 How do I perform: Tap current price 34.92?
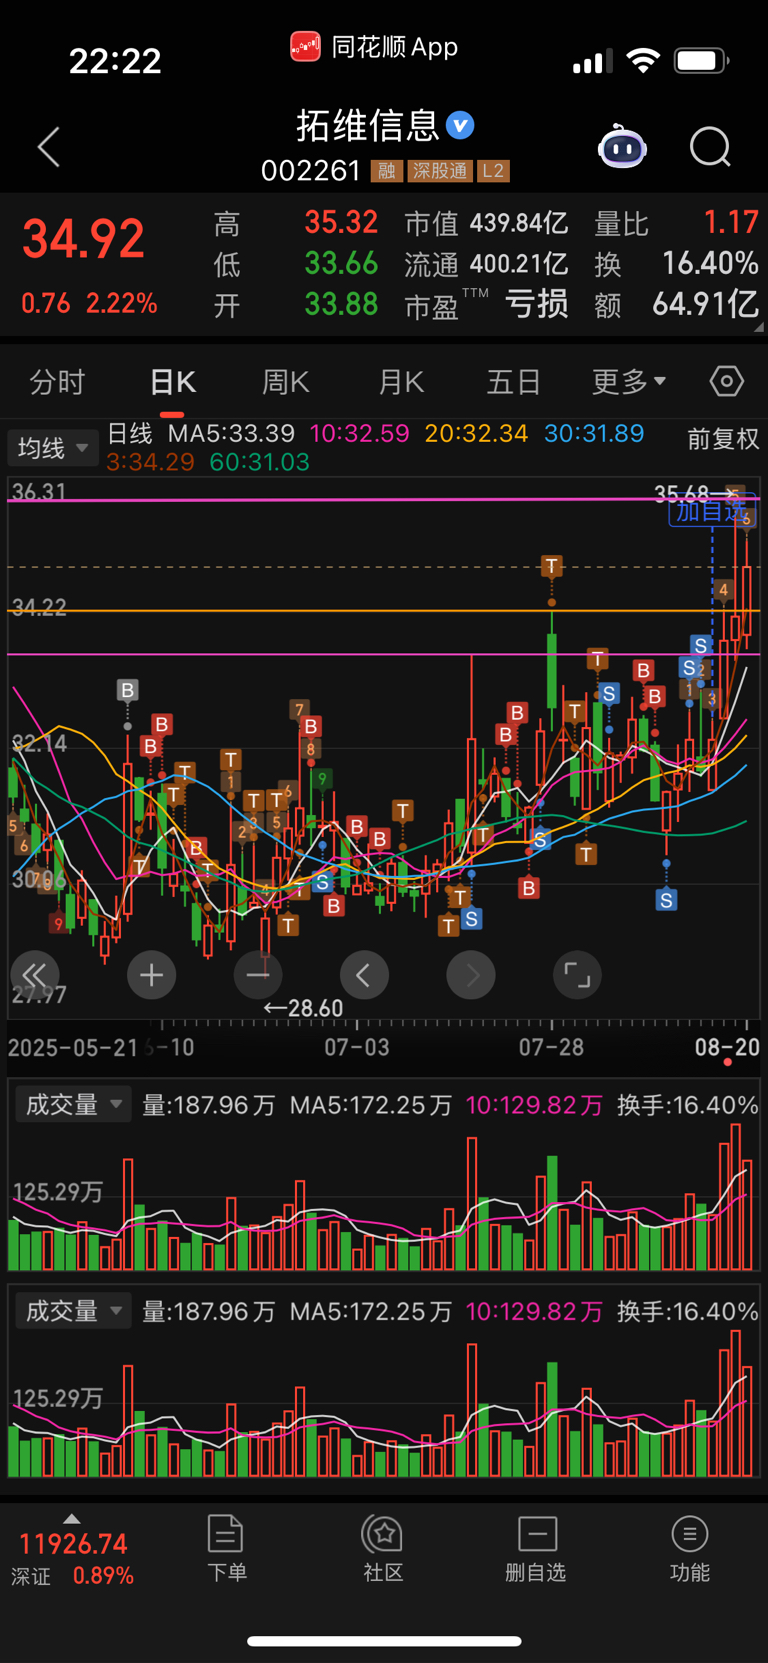click(x=84, y=239)
